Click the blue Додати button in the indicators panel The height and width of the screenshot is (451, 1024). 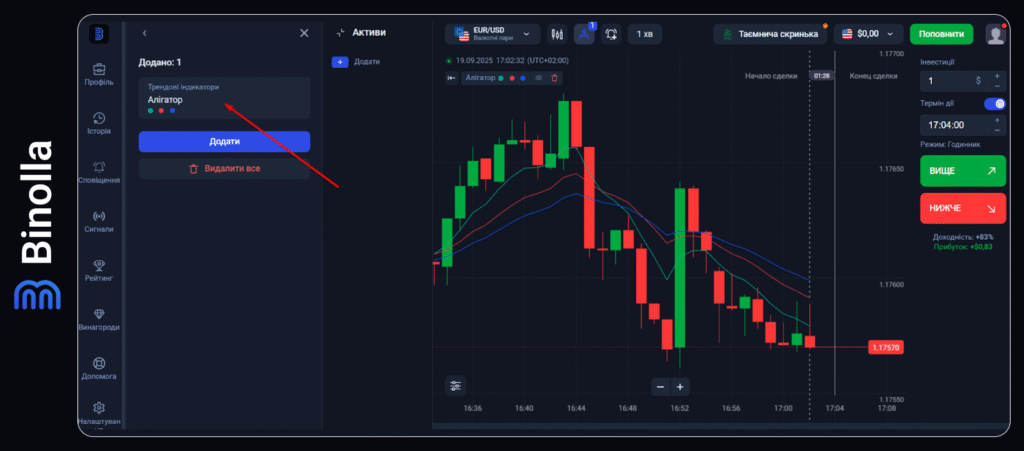click(x=224, y=142)
